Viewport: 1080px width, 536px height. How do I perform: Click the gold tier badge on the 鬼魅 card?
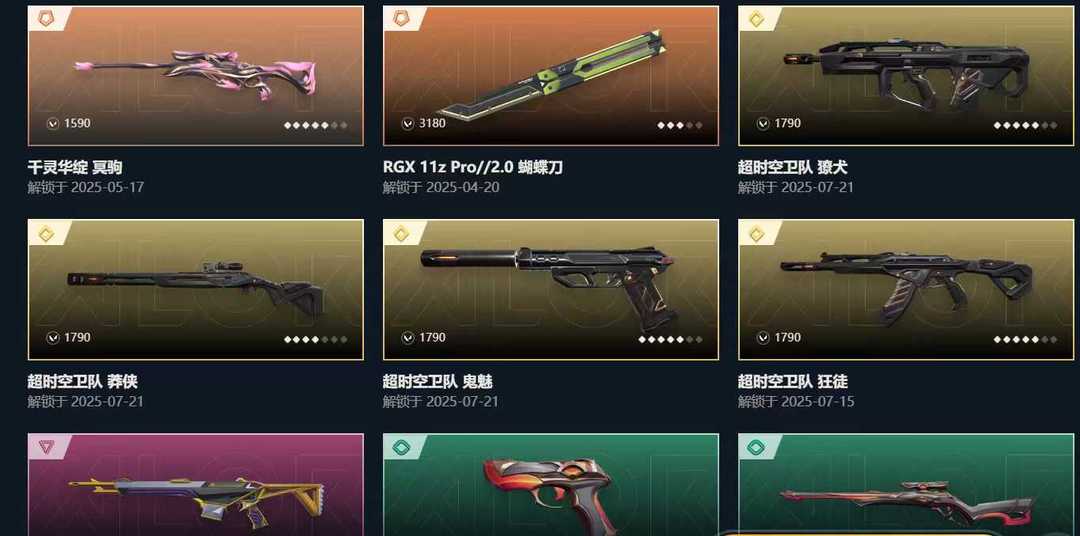402,234
